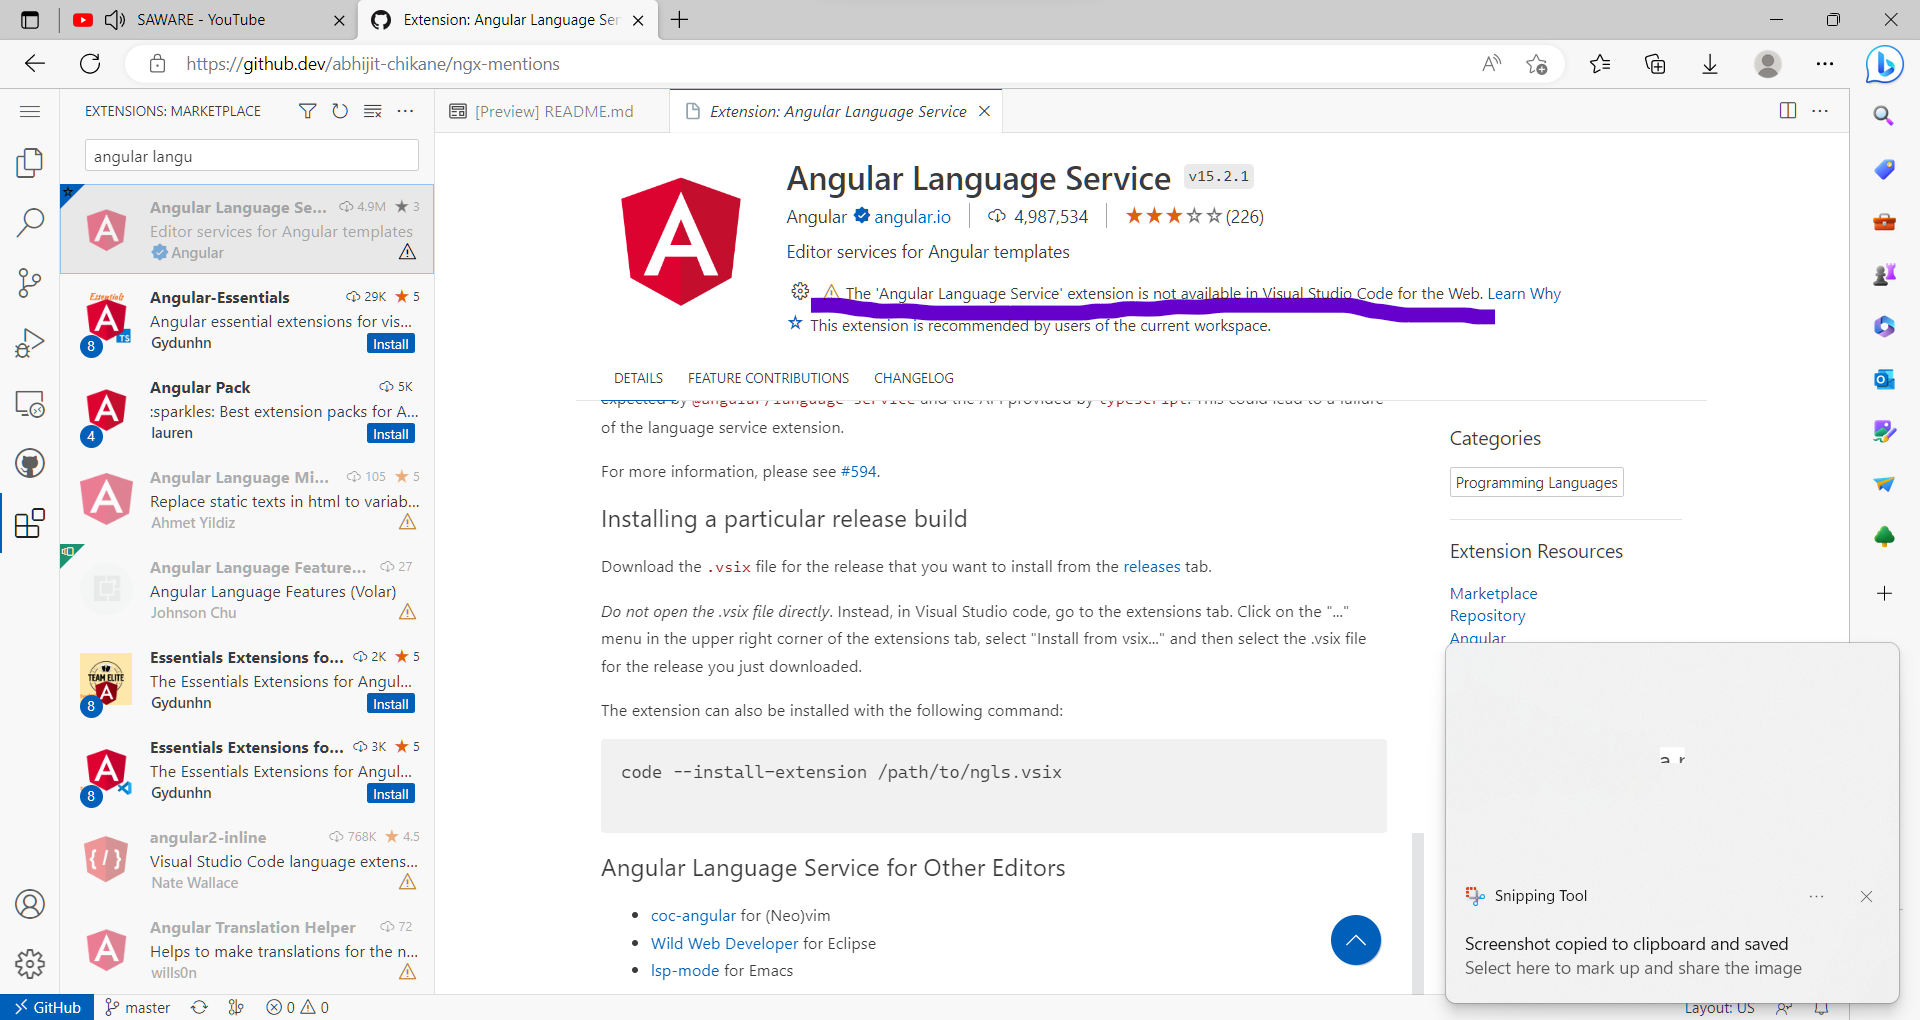Open the Manage settings gear in the activity bar
1920x1020 pixels.
coord(29,964)
